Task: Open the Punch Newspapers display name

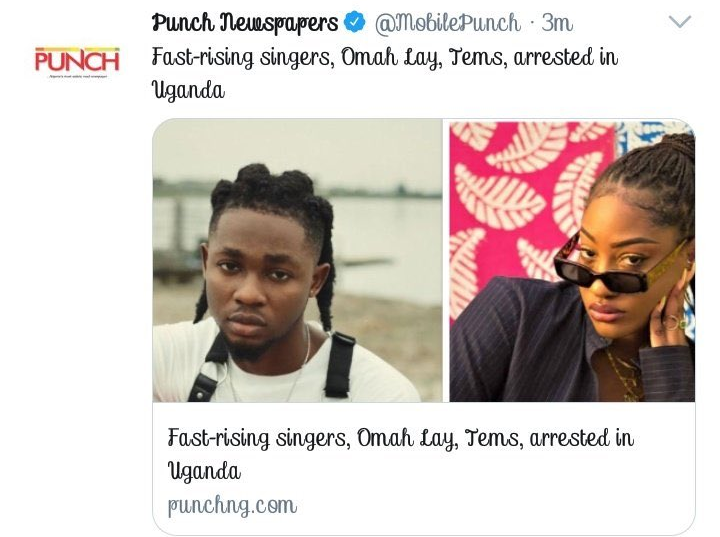Action: pyautogui.click(x=244, y=23)
